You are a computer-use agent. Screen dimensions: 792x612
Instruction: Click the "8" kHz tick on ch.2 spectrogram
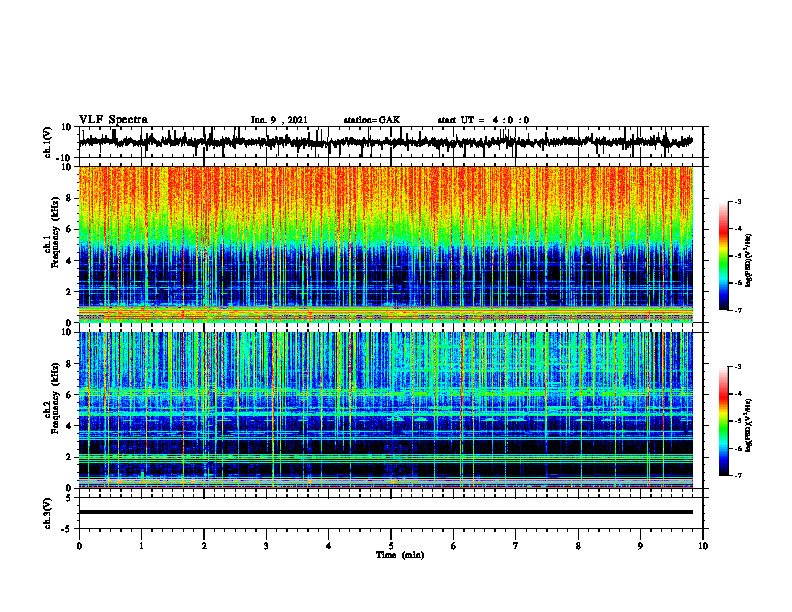(x=70, y=364)
